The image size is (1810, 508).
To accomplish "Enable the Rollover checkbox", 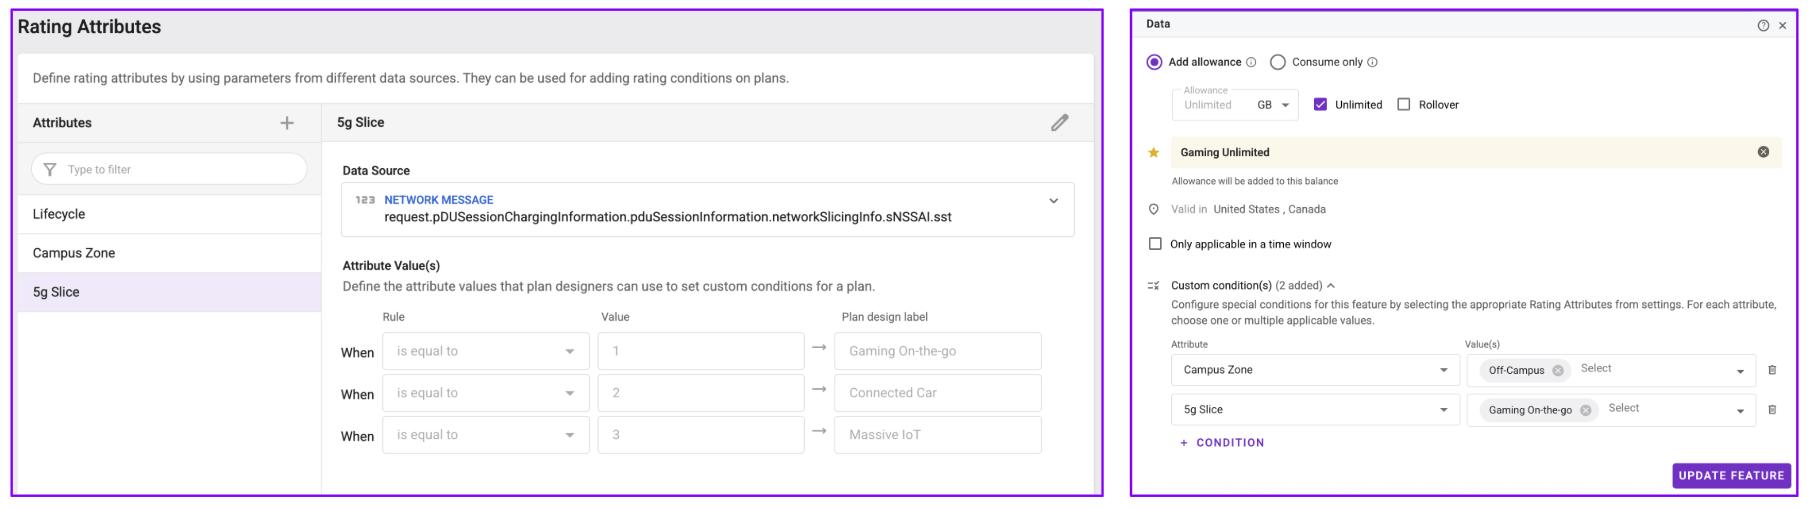I will point(1404,105).
